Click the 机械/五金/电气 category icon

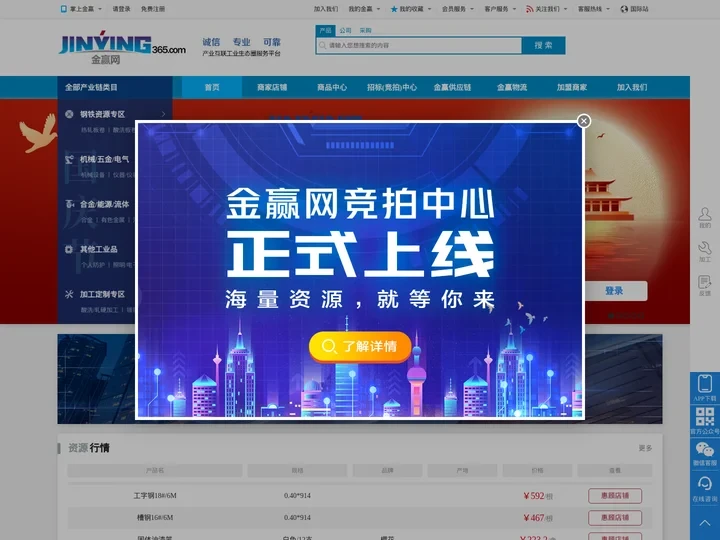pos(69,159)
